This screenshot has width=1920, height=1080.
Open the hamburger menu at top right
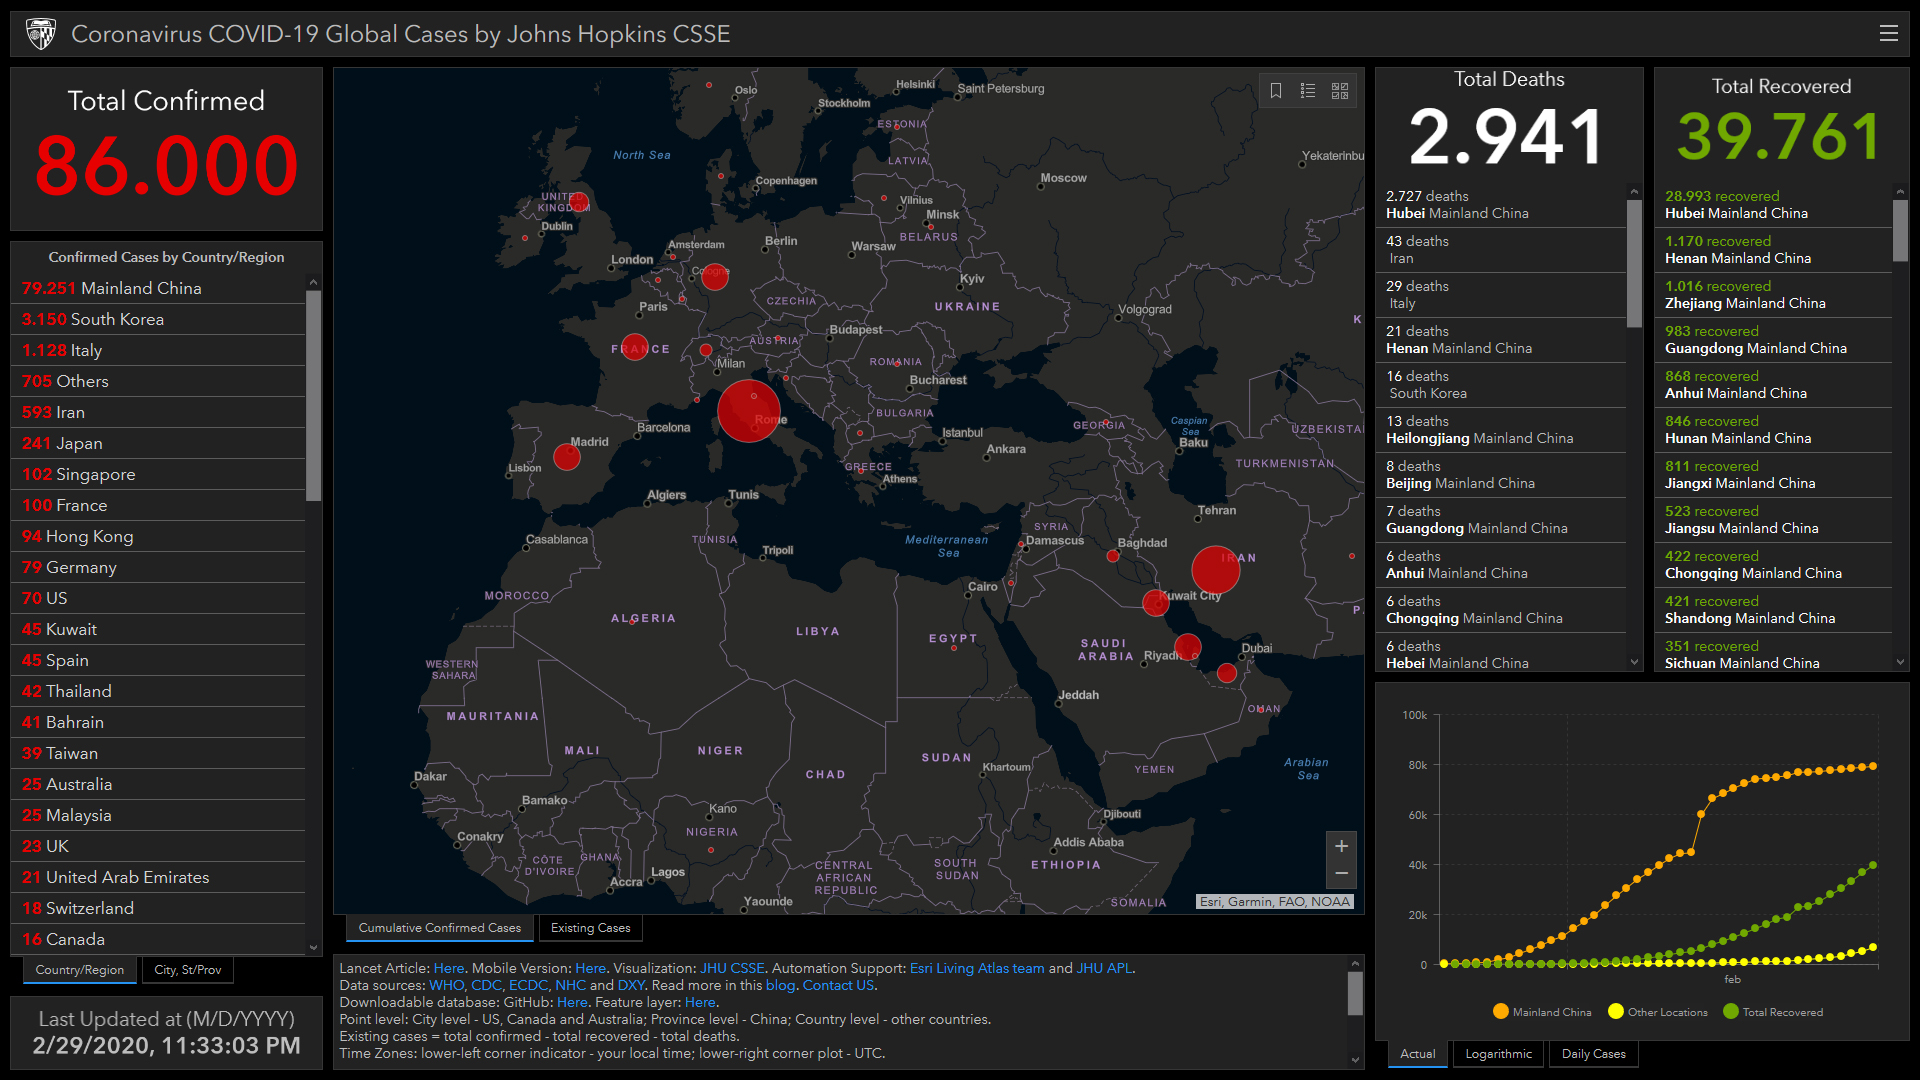tap(1888, 33)
